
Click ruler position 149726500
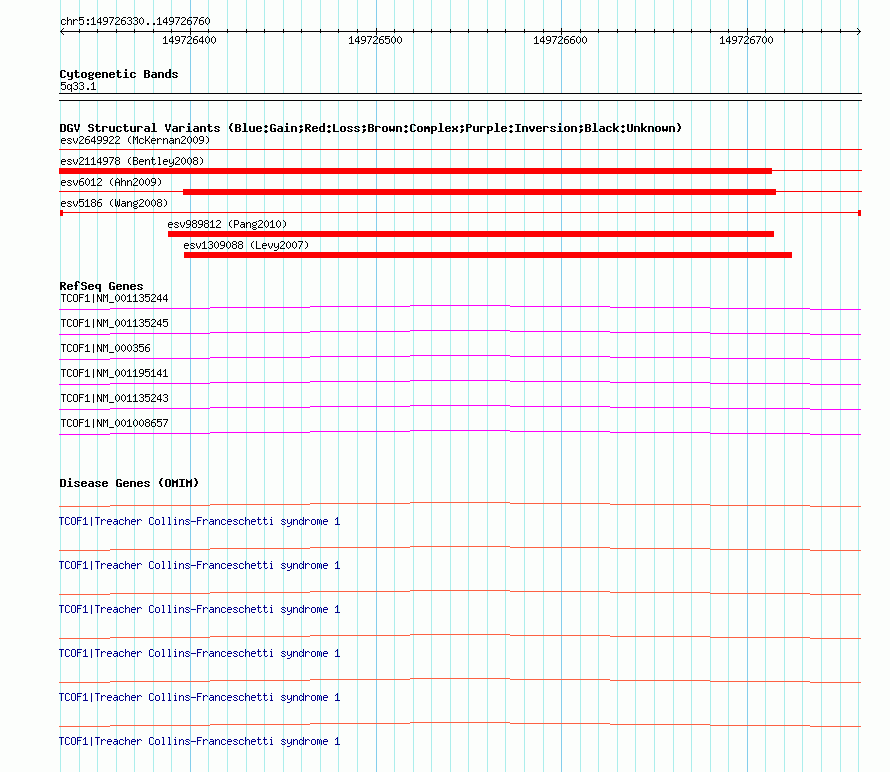(x=375, y=40)
